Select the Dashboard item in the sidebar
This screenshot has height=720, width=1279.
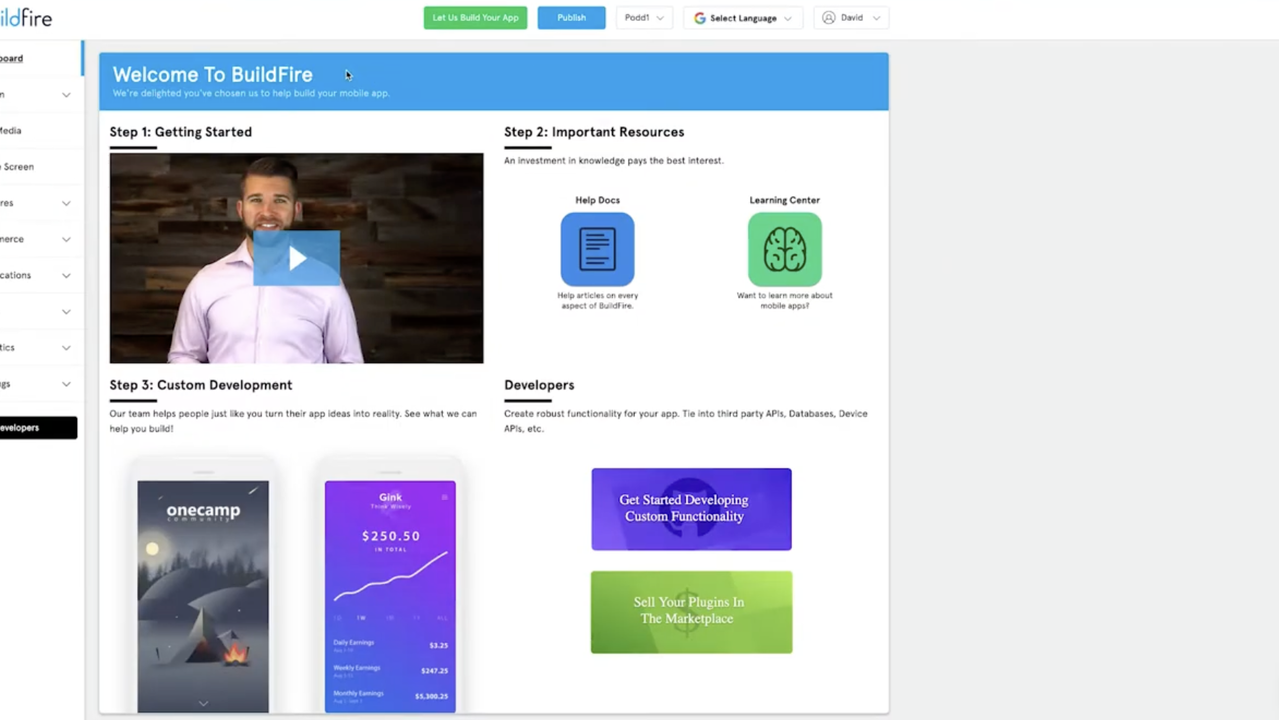(12, 58)
